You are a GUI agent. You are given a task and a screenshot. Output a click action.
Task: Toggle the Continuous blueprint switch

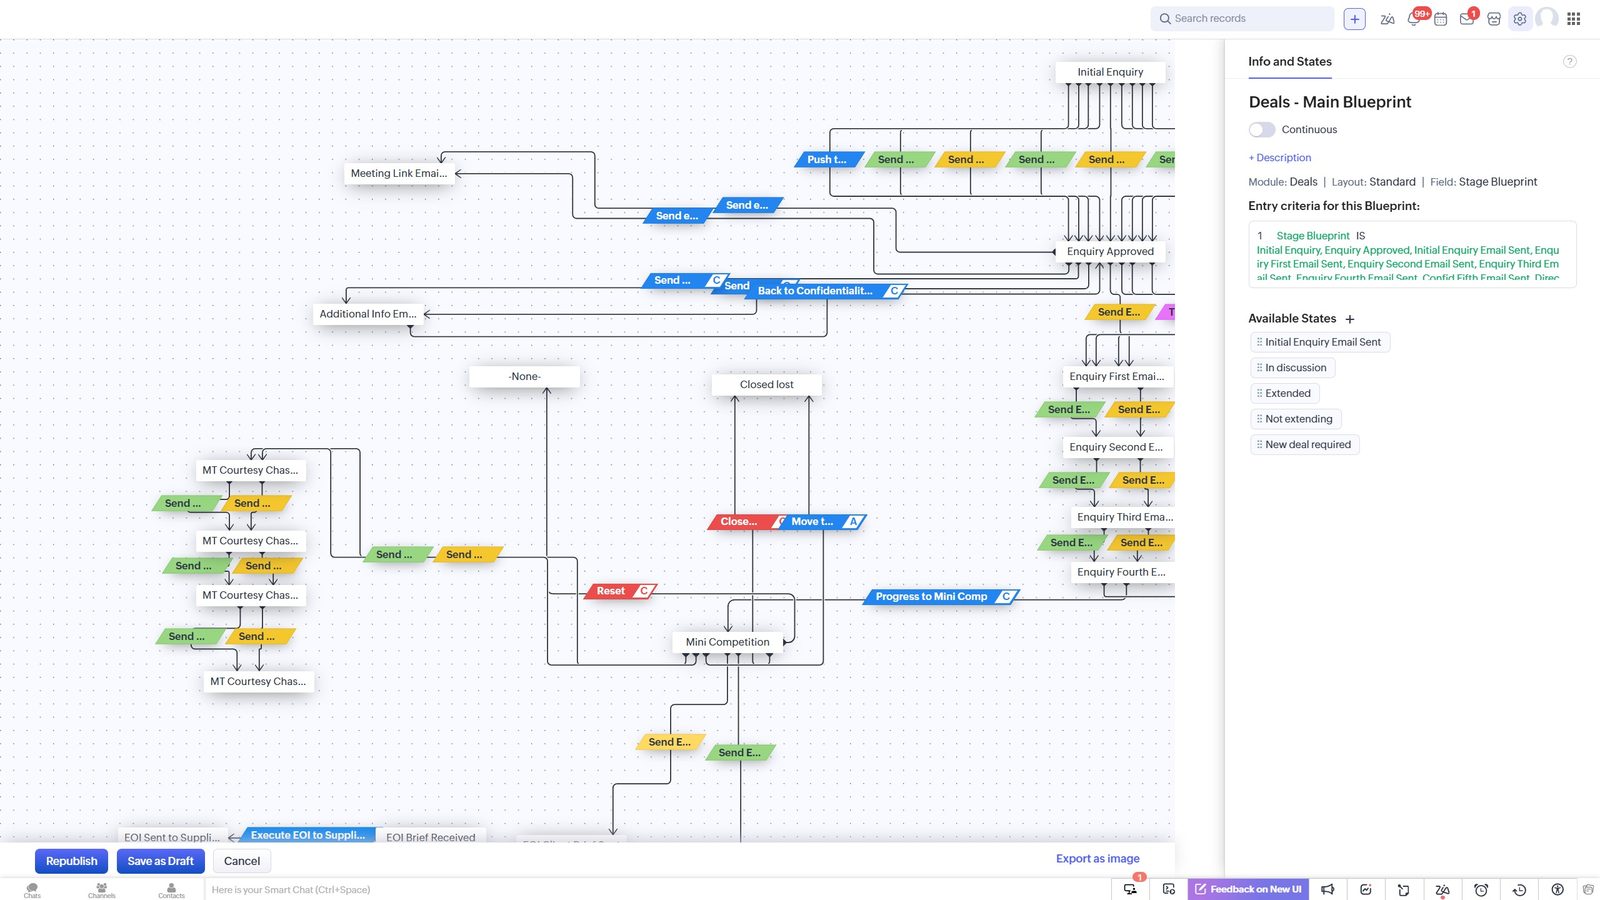click(1262, 130)
